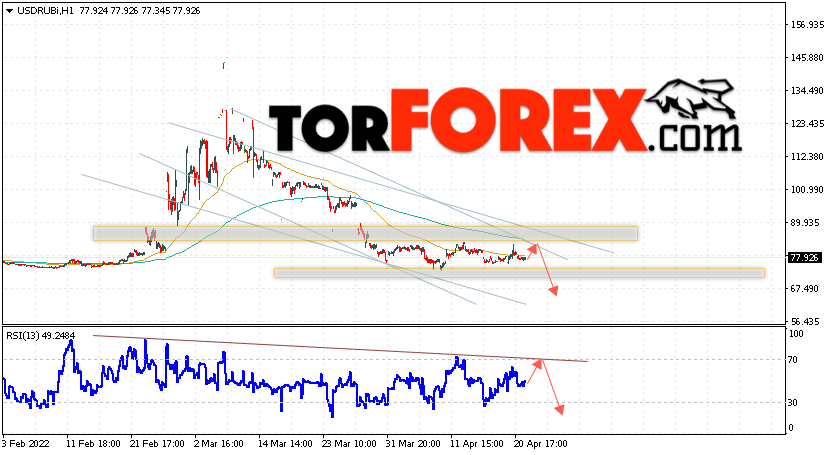Click the 56.435 price axis value
Viewport: 826px width, 455px height.
tap(805, 322)
